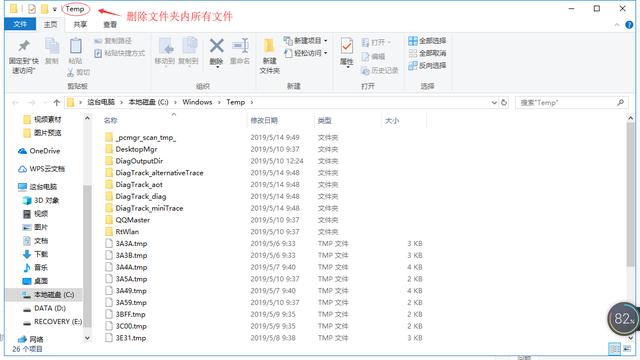Image resolution: width=640 pixels, height=360 pixels.
Task: Click the Pin to Quick access icon
Action: 24,46
